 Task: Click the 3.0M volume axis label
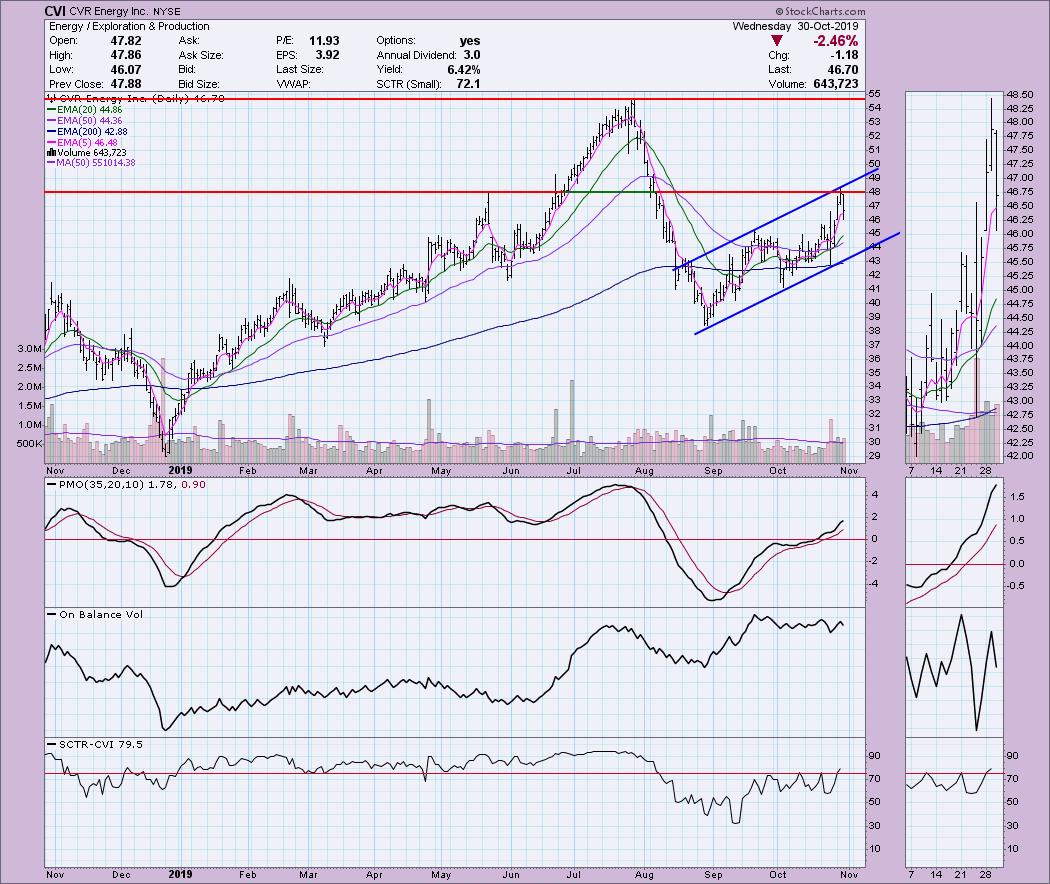[x=30, y=349]
